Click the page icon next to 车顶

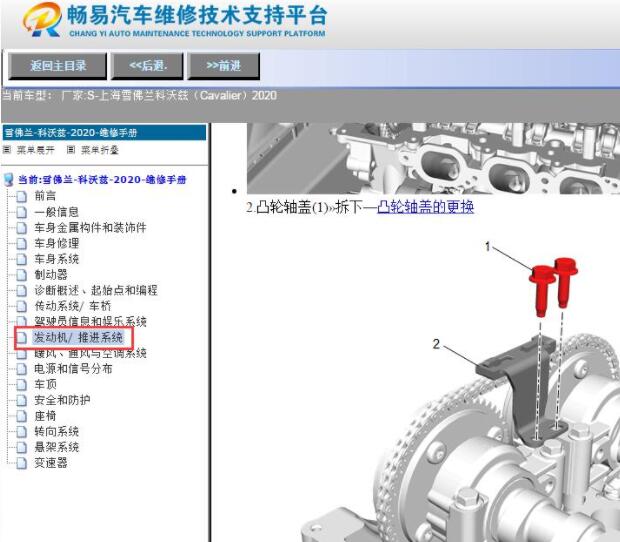pyautogui.click(x=21, y=385)
